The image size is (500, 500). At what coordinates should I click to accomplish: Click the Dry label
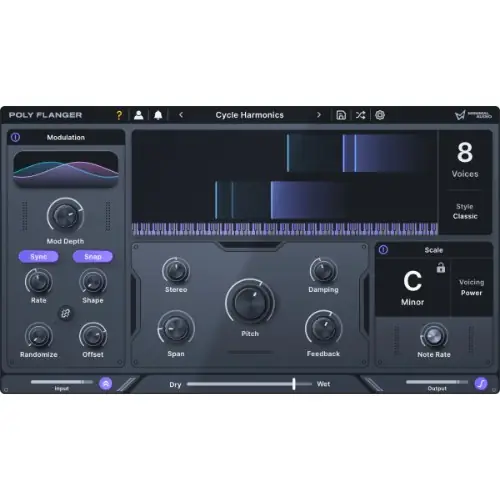[x=175, y=384]
